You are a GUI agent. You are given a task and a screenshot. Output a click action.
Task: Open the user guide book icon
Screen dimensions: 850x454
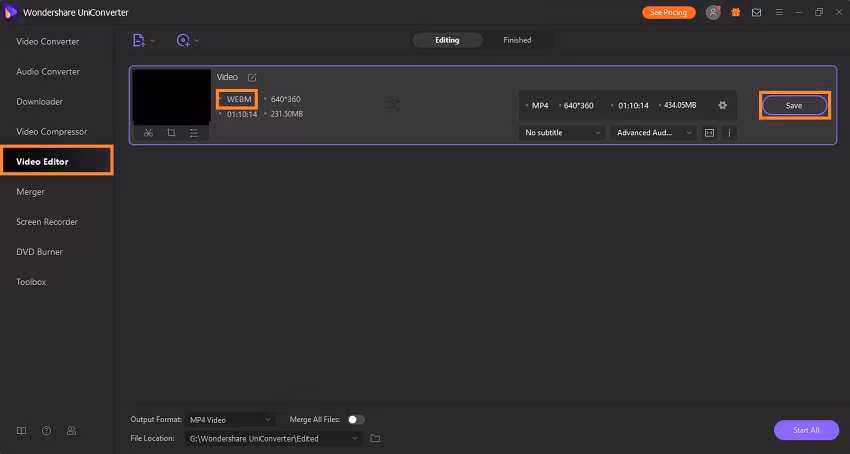[21, 431]
